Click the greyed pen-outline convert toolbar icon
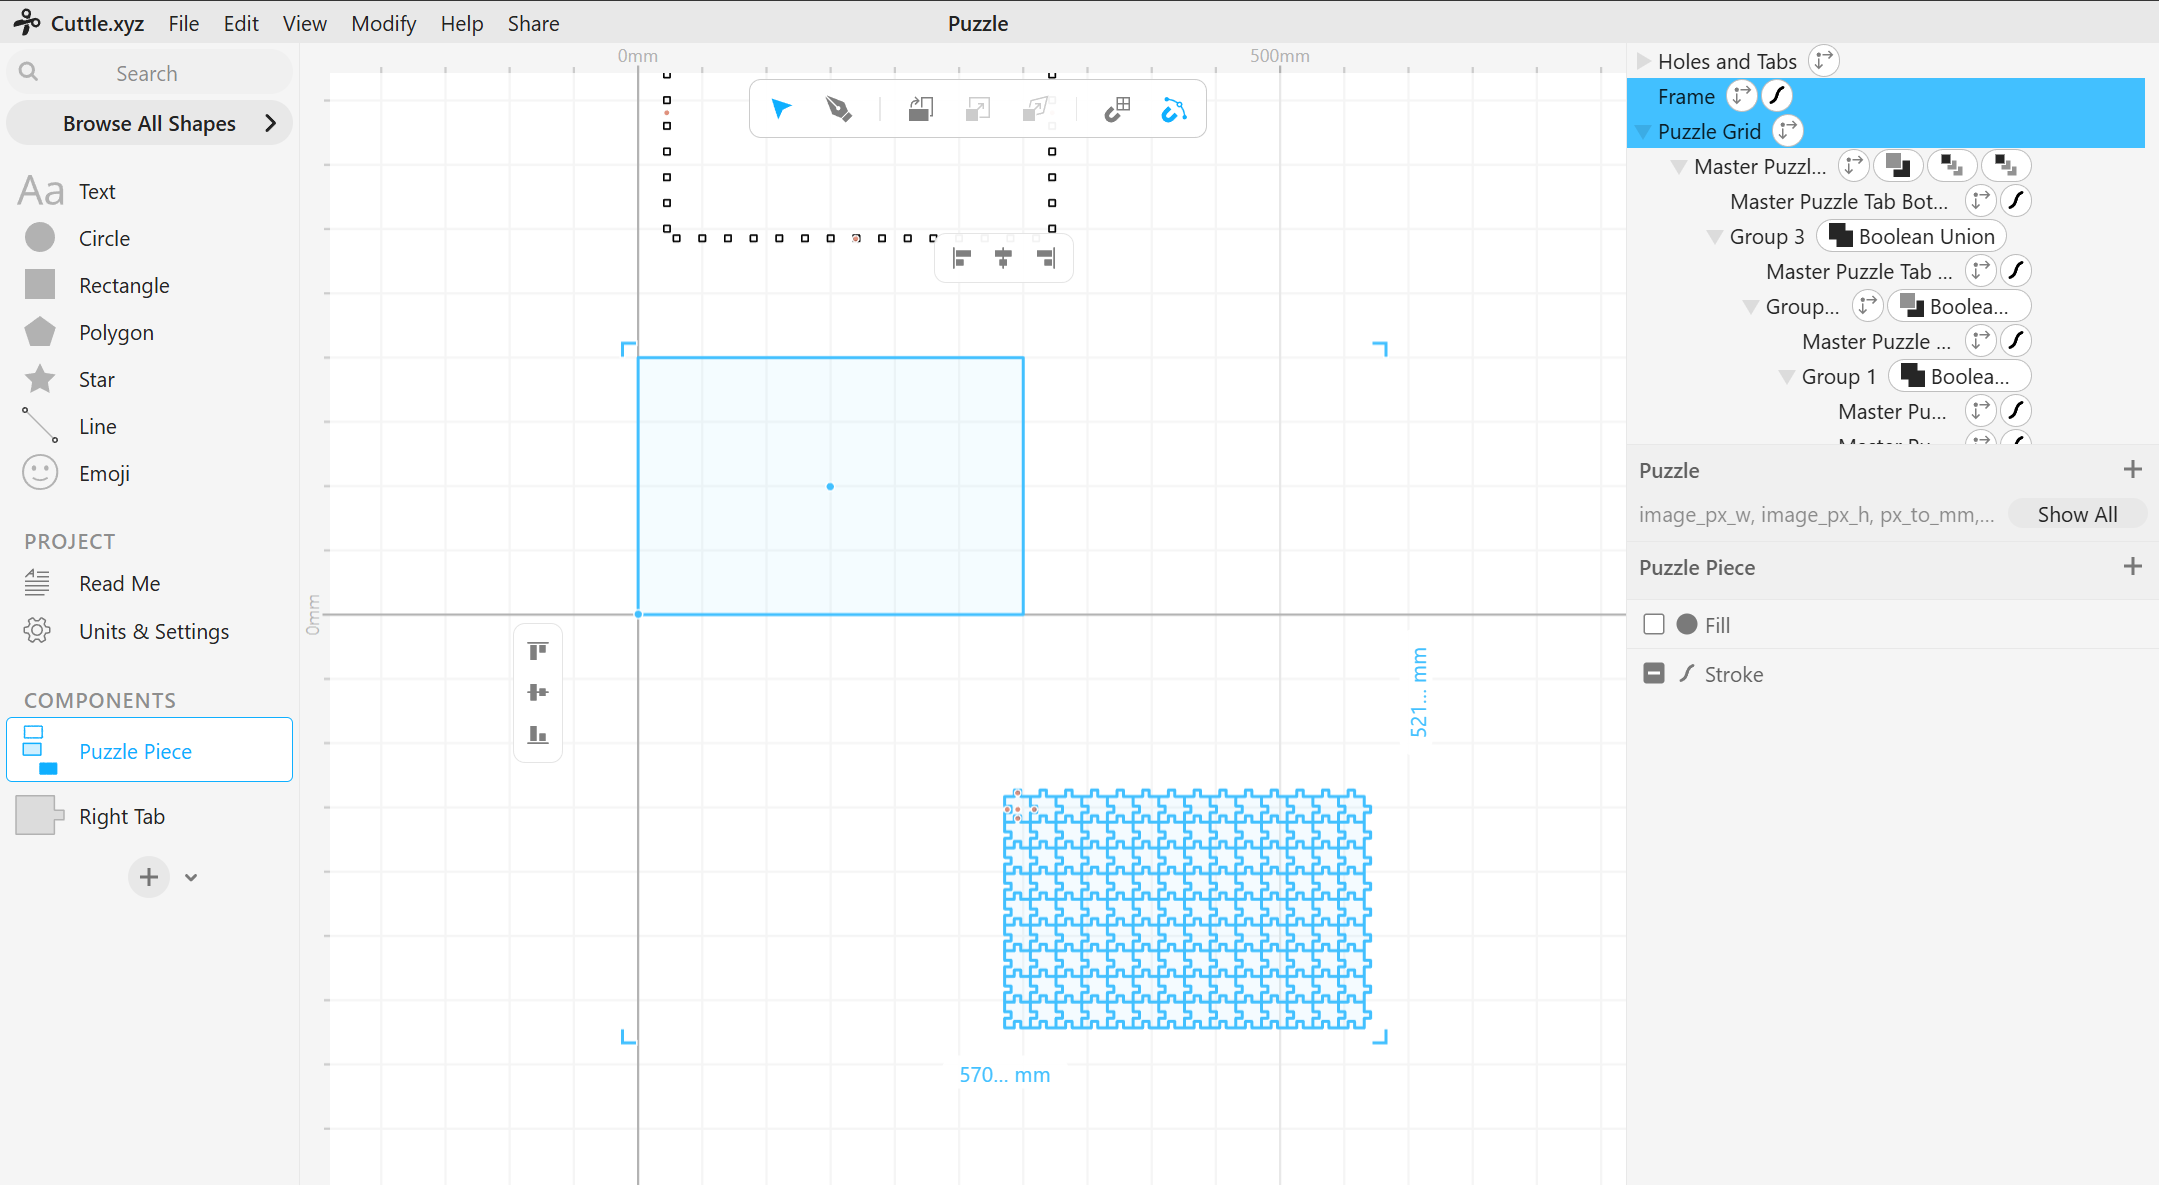The image size is (2159, 1185). [x=1037, y=109]
